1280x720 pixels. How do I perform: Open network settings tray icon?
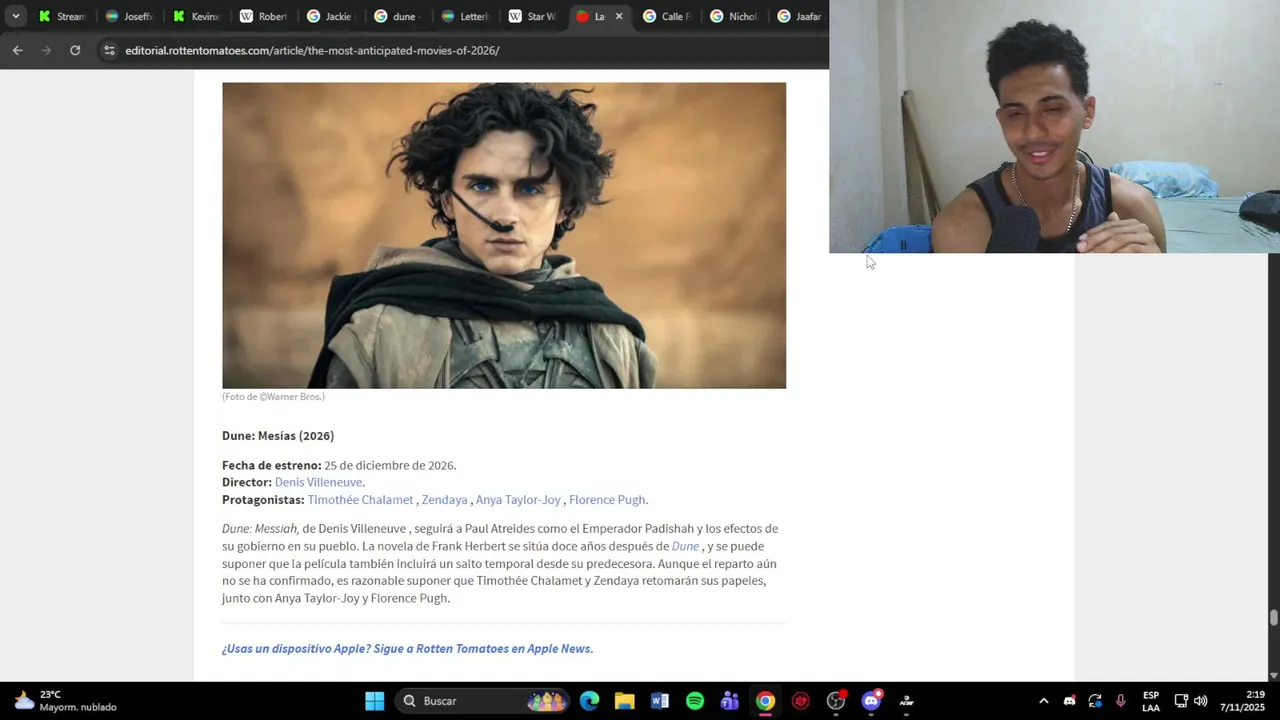coord(1181,701)
